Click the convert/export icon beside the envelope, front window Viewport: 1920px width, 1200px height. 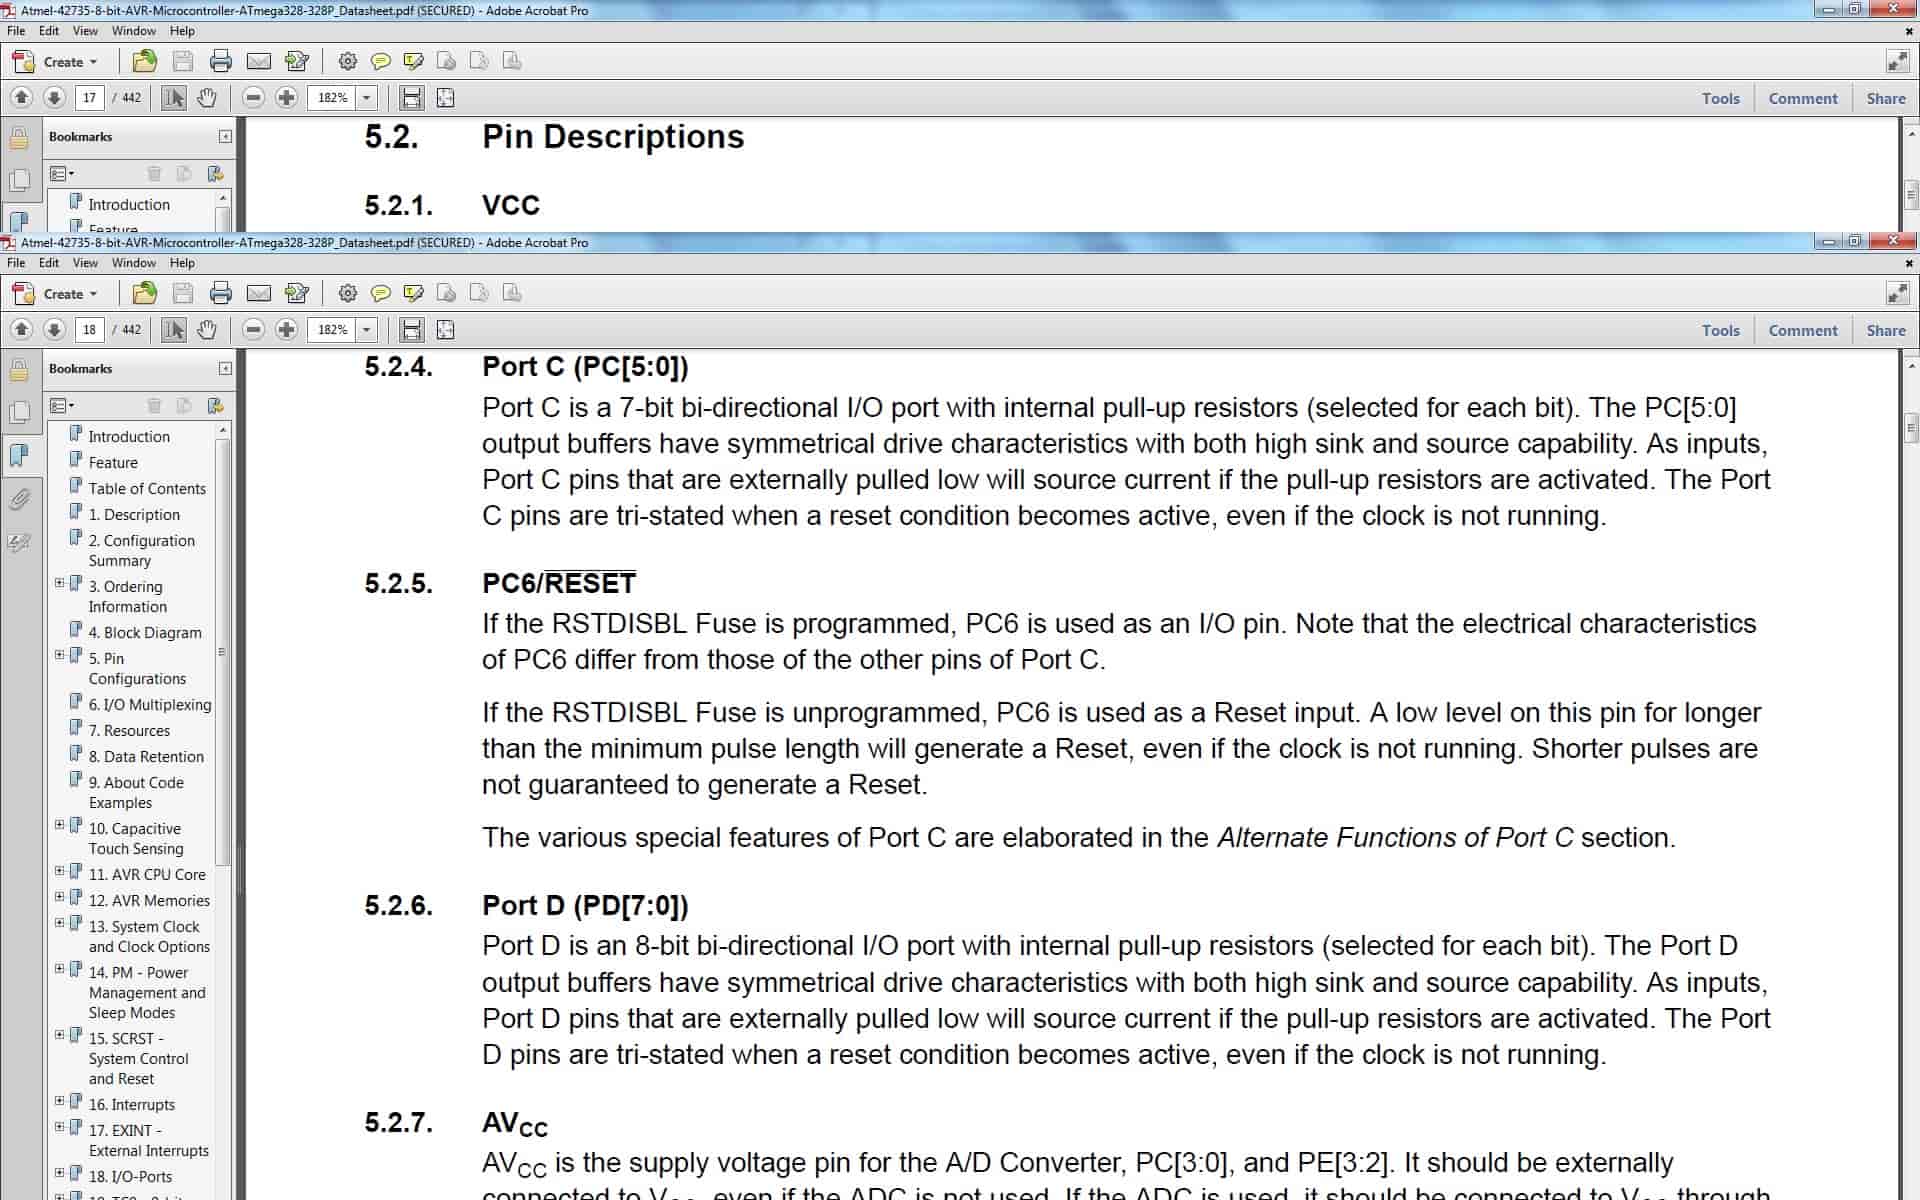click(x=297, y=293)
